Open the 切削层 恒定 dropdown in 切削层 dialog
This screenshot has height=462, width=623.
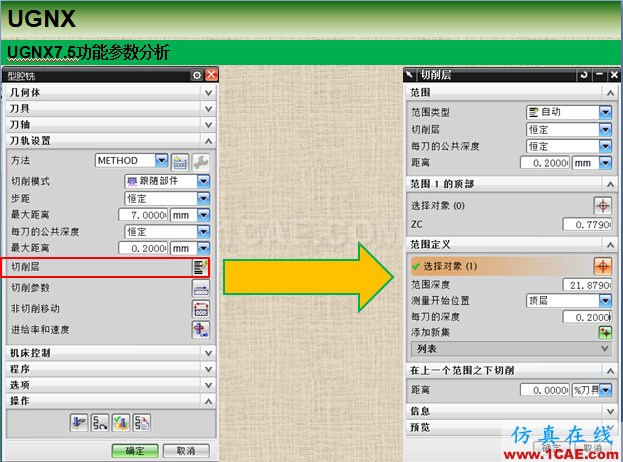pos(605,130)
